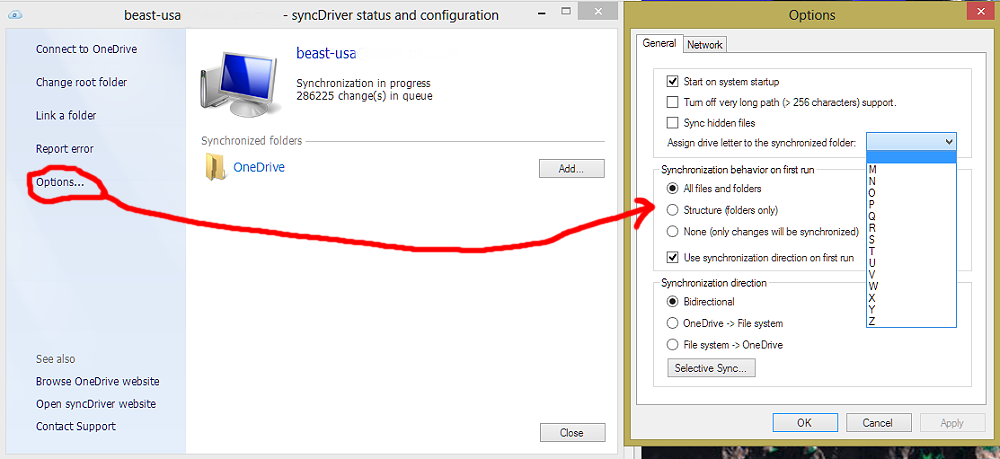This screenshot has width=1000, height=459.
Task: Click Synchronization in progress status text
Action: [363, 83]
